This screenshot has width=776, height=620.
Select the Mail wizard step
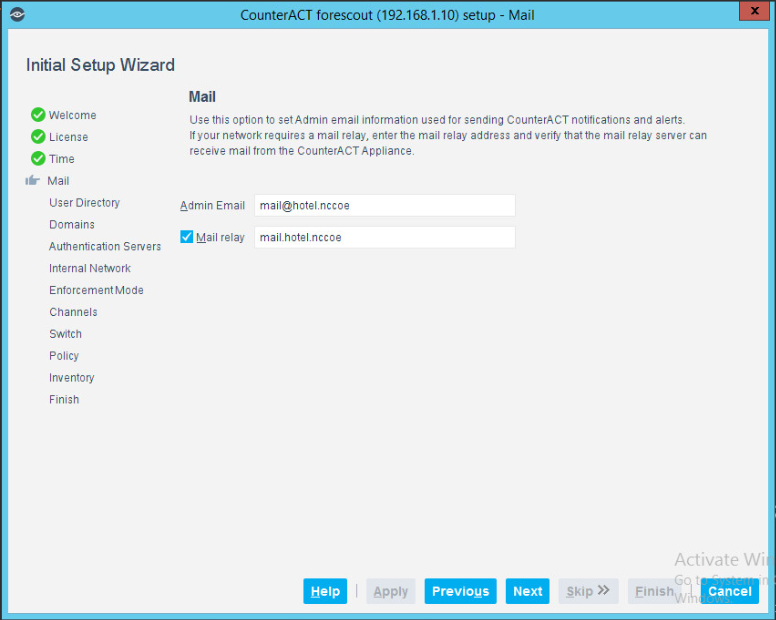[x=58, y=181]
